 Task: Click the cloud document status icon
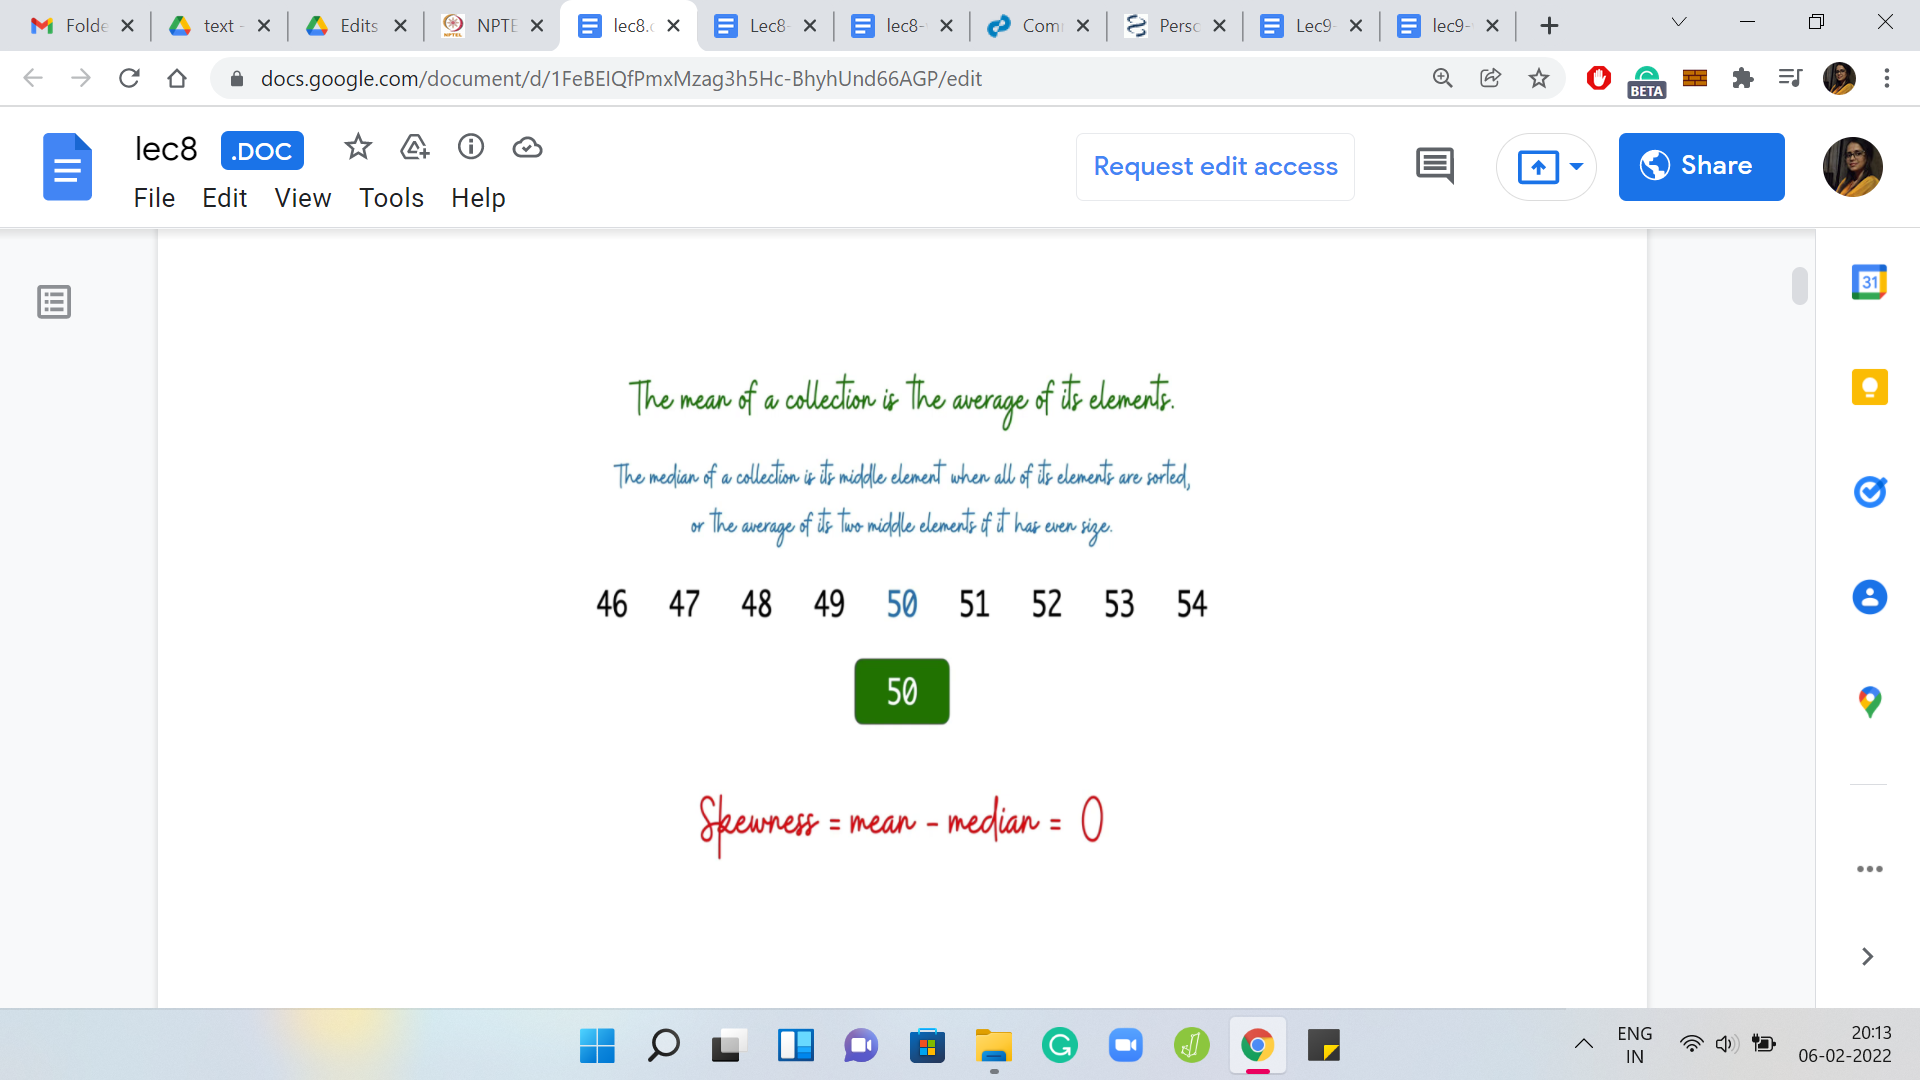tap(527, 148)
